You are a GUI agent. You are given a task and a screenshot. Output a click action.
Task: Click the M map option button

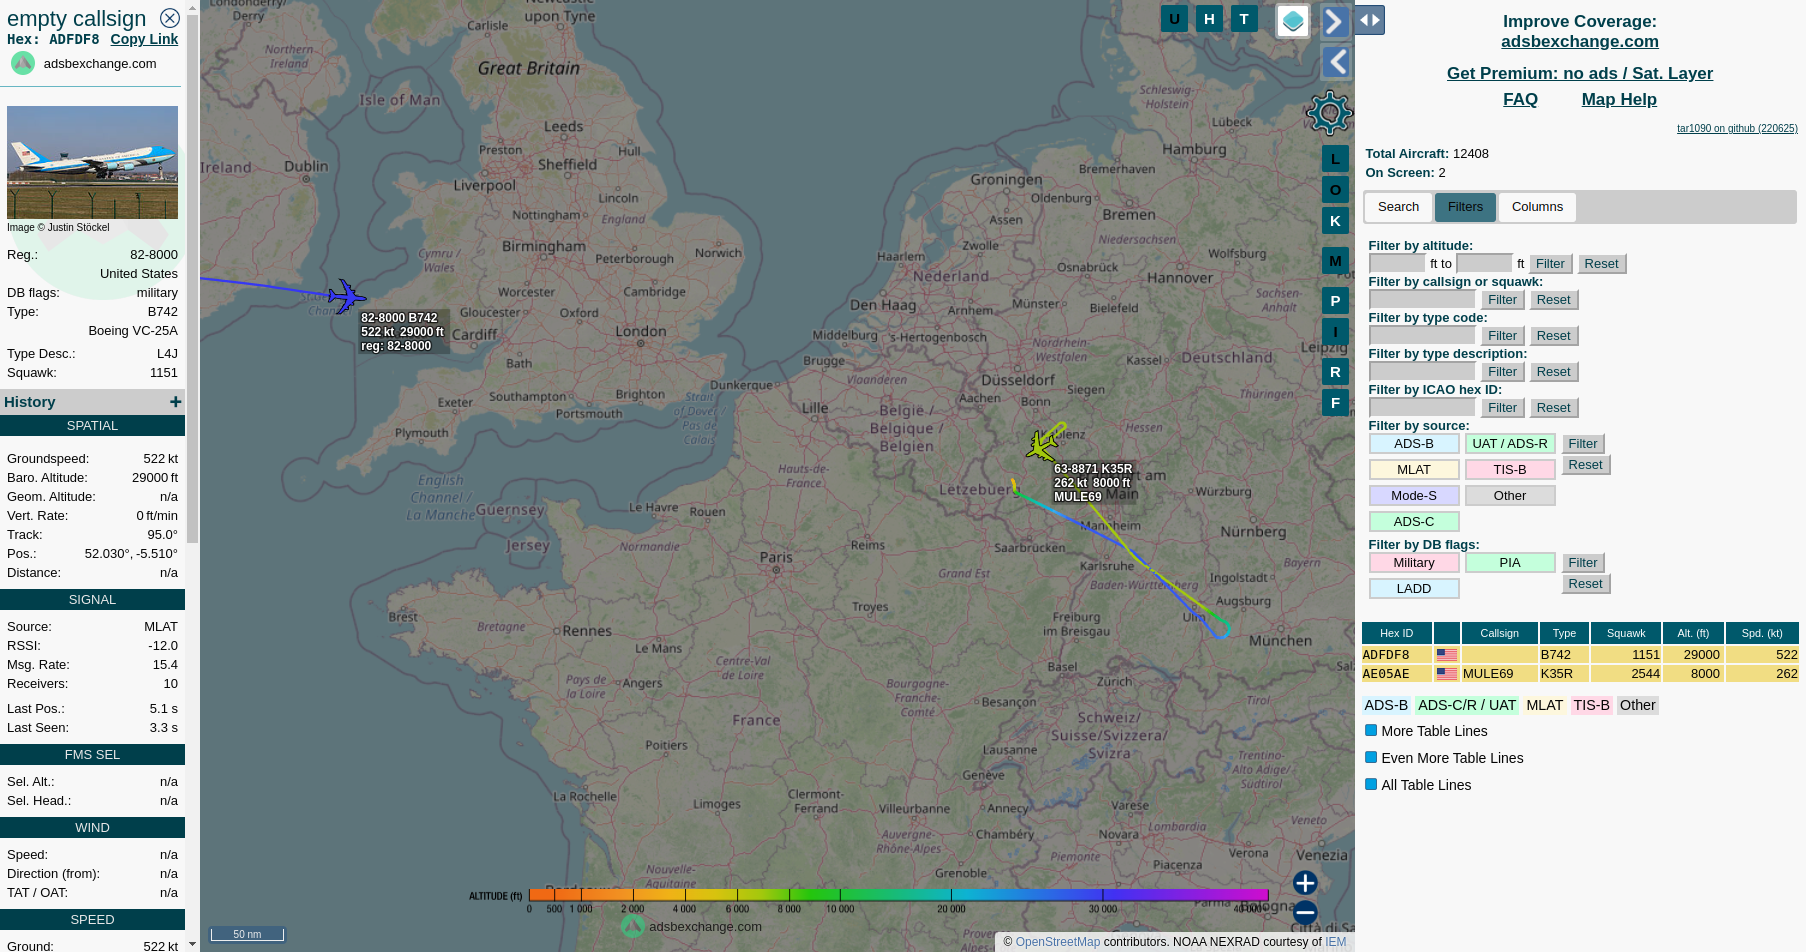pyautogui.click(x=1335, y=261)
